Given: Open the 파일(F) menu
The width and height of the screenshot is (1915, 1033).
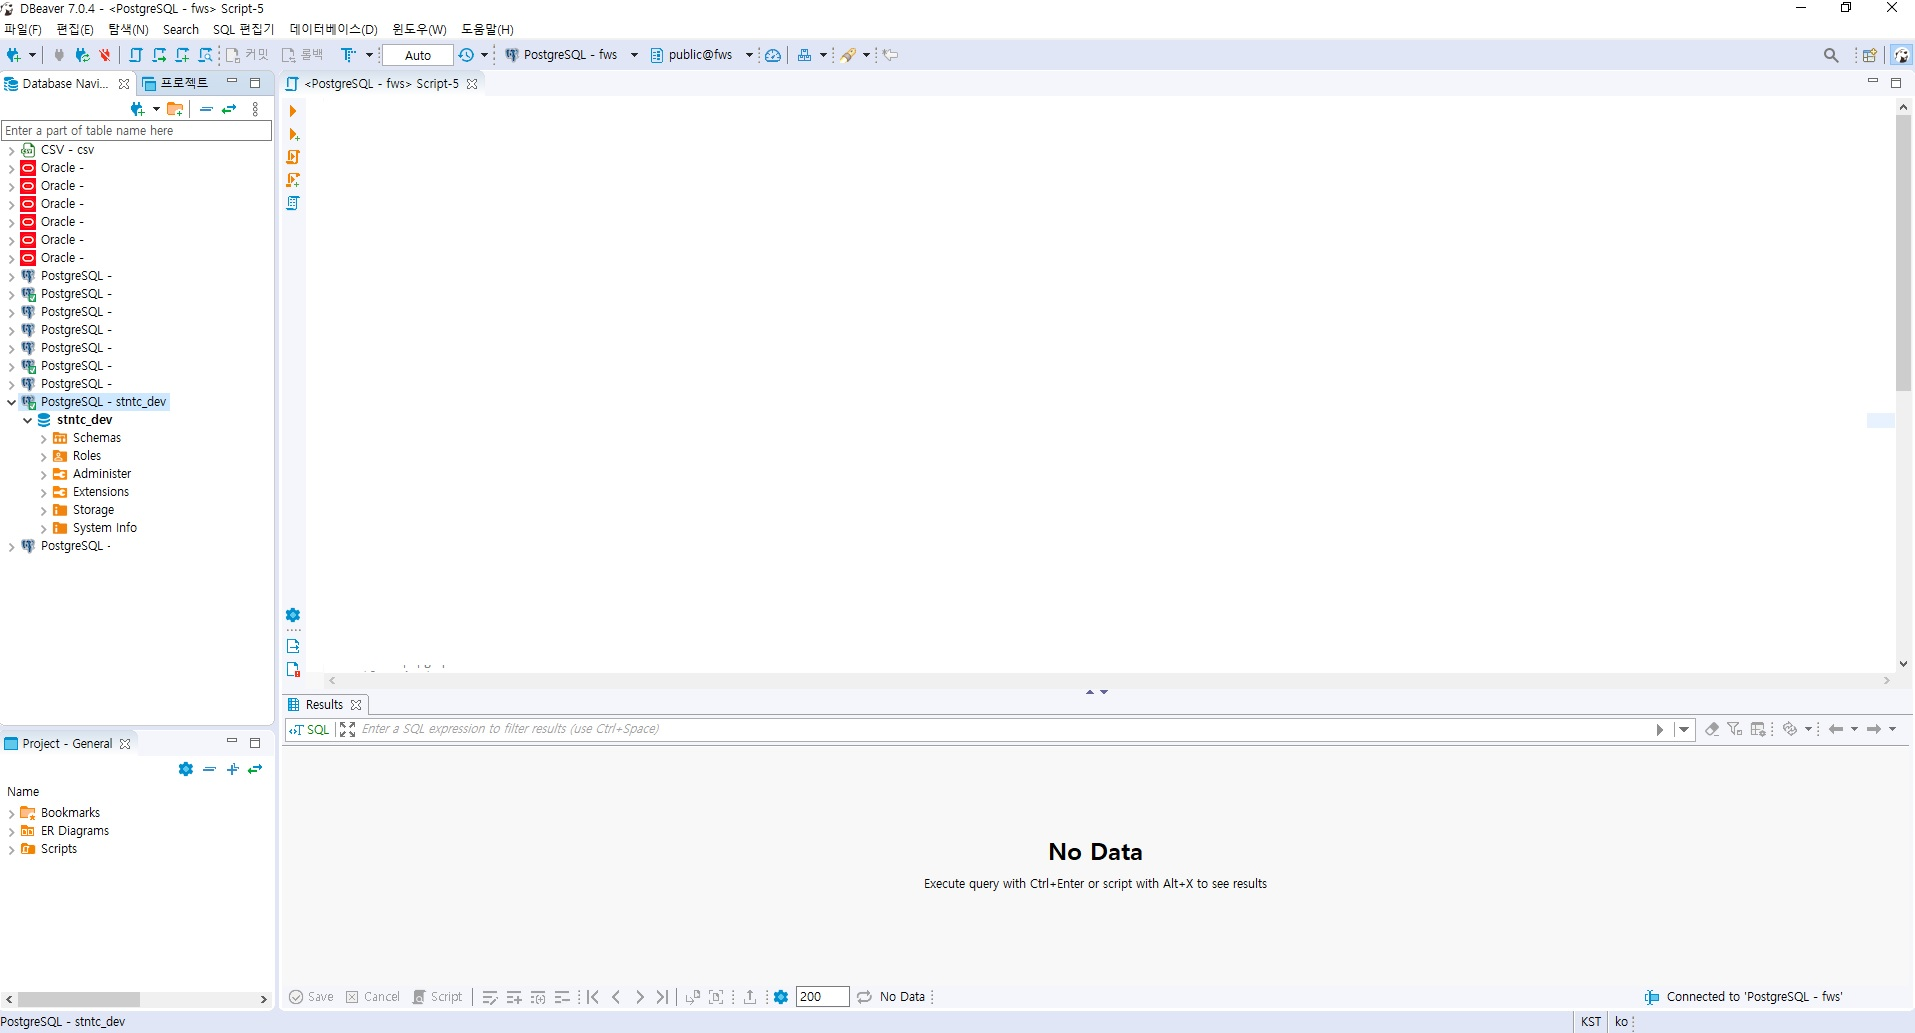Looking at the screenshot, I should point(23,29).
